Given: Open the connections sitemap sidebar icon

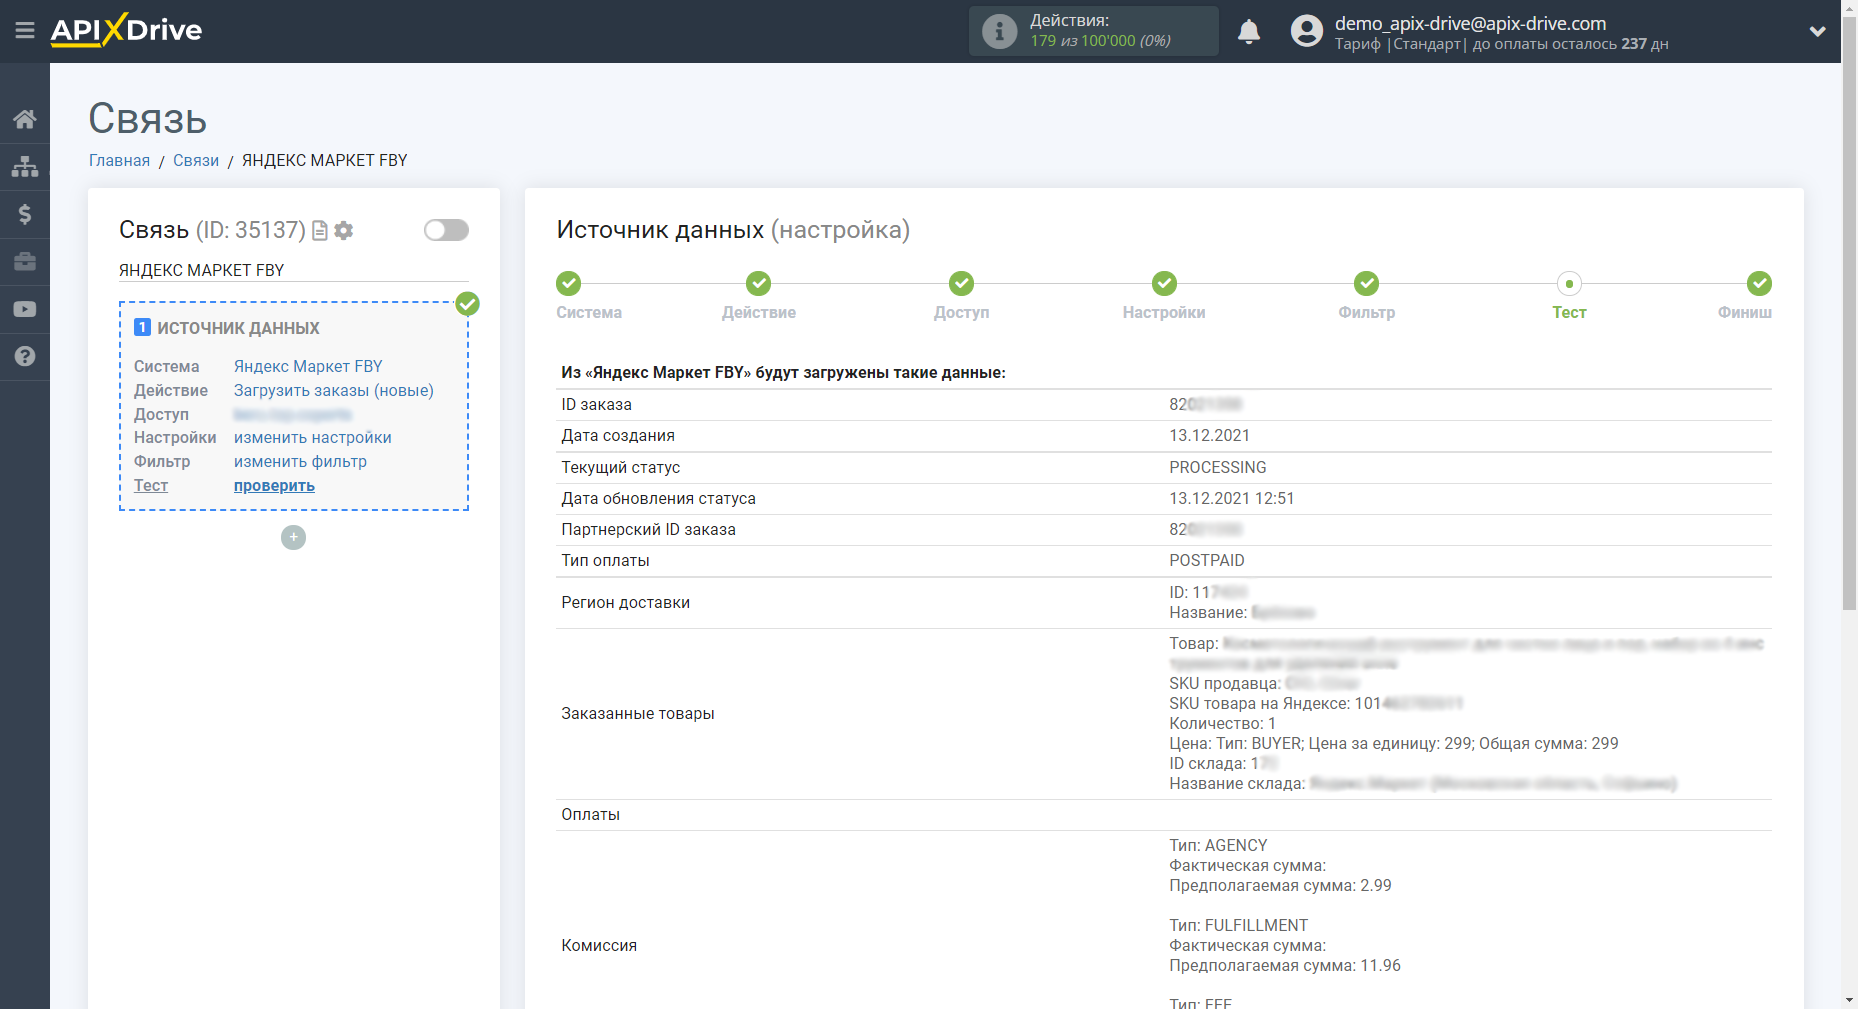Looking at the screenshot, I should coord(25,166).
